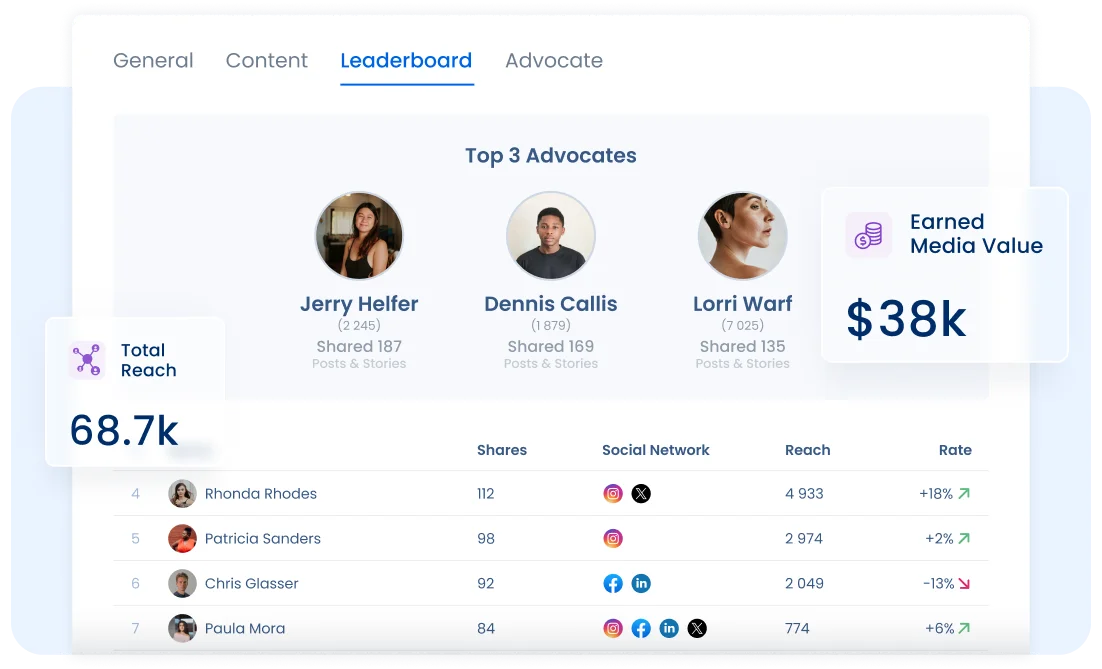Sort by the Shares column header
Image resolution: width=1102 pixels, height=669 pixels.
point(501,450)
